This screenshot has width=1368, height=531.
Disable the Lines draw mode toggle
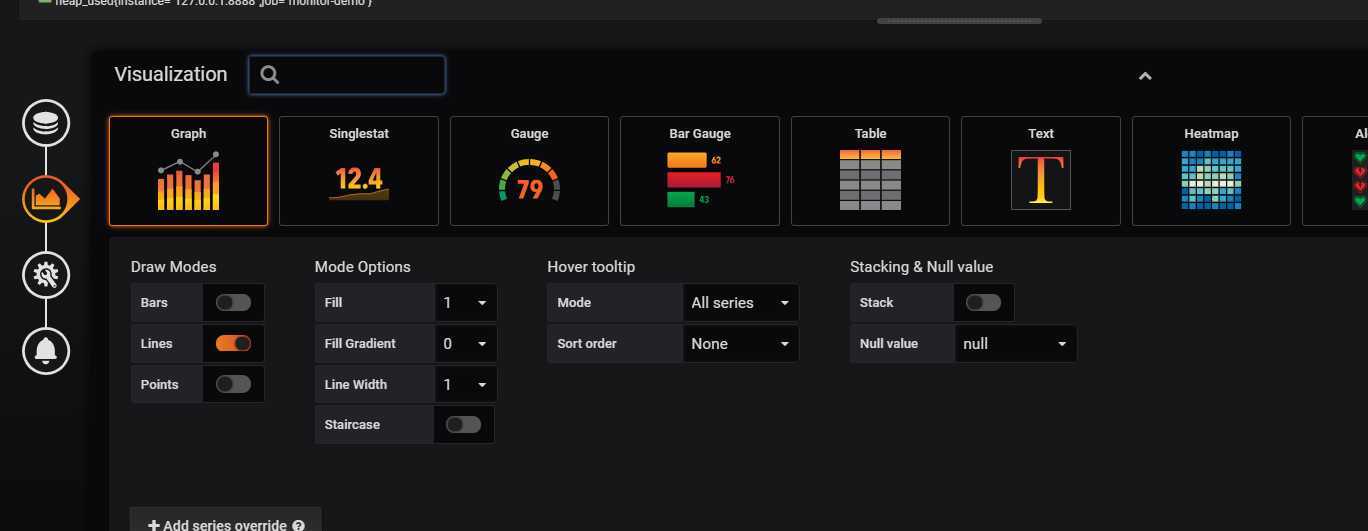[x=233, y=344]
